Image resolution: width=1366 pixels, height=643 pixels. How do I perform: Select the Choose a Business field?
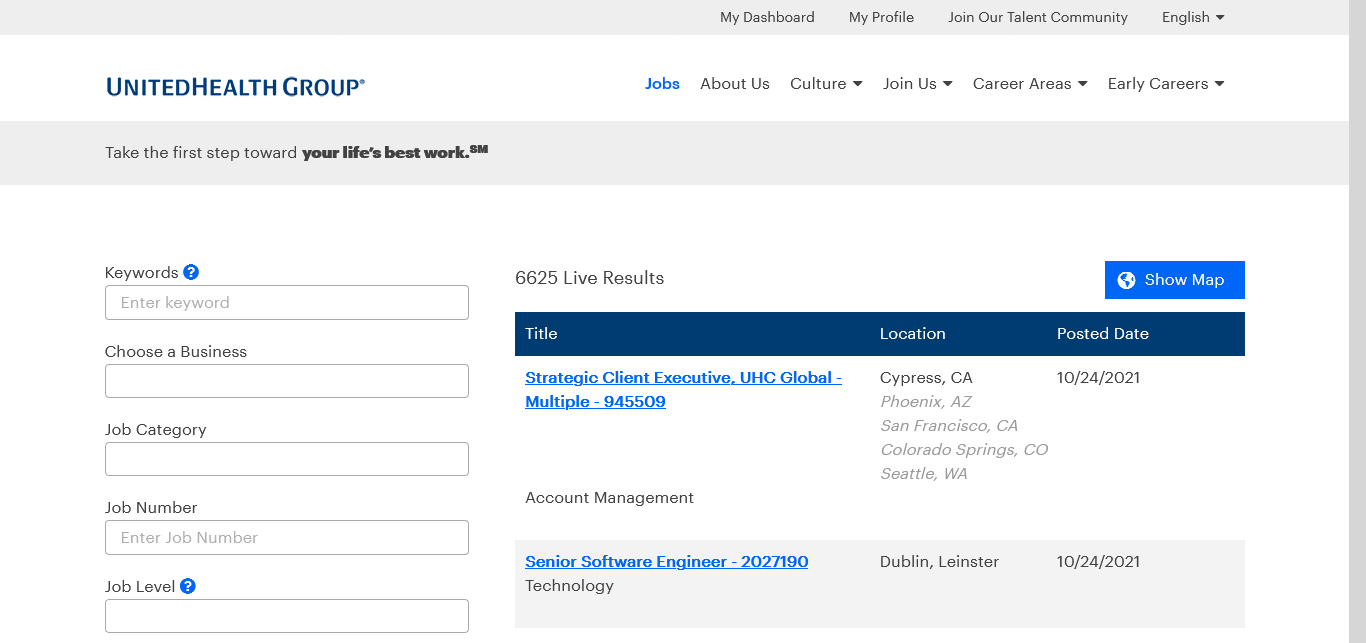tap(287, 381)
